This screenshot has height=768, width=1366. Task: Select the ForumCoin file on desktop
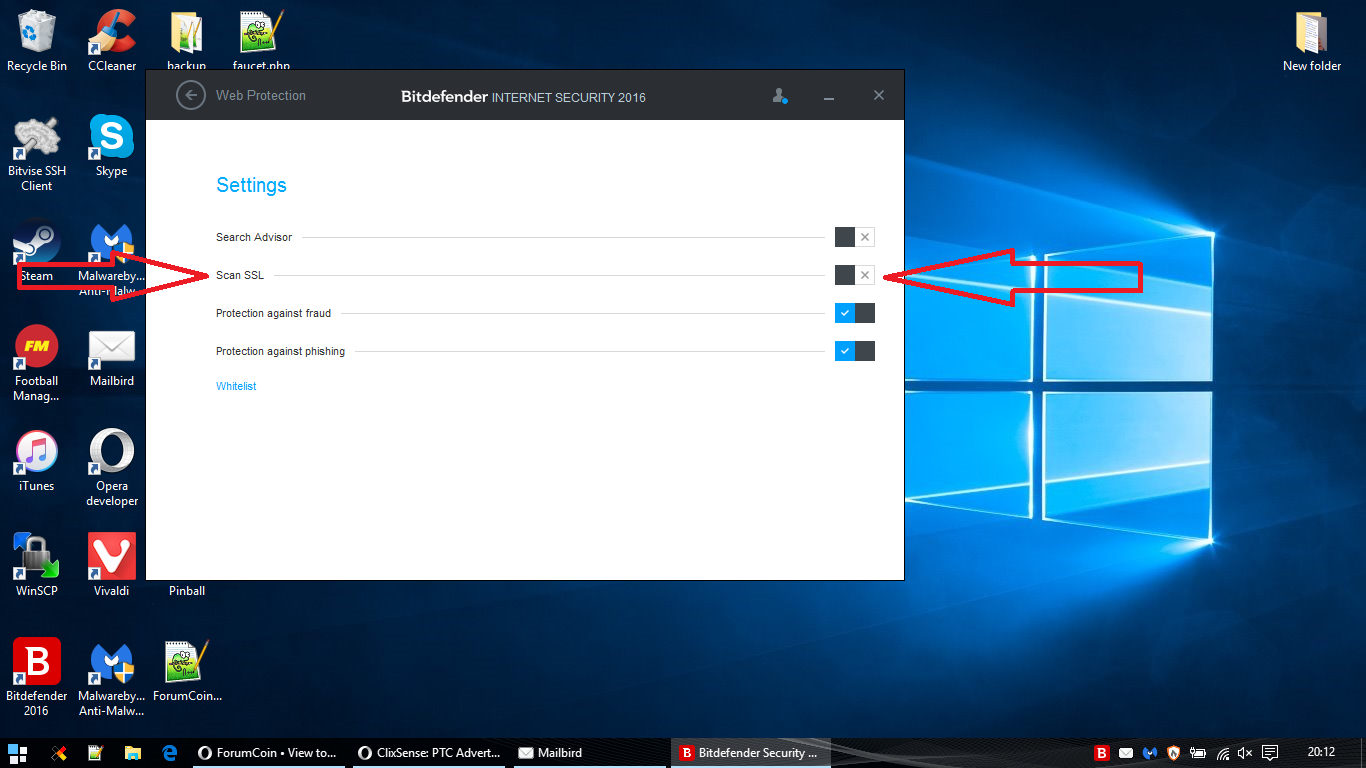(187, 671)
